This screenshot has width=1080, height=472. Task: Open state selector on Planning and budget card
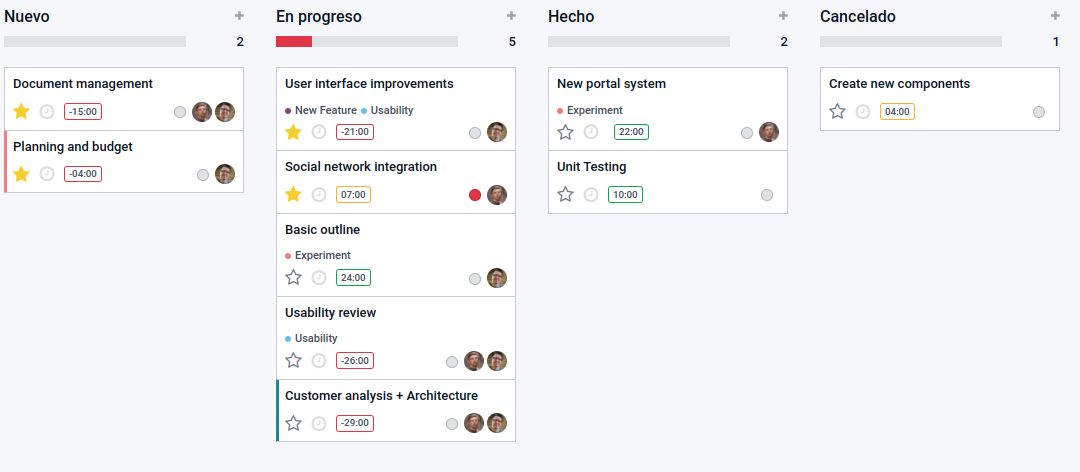[x=202, y=174]
